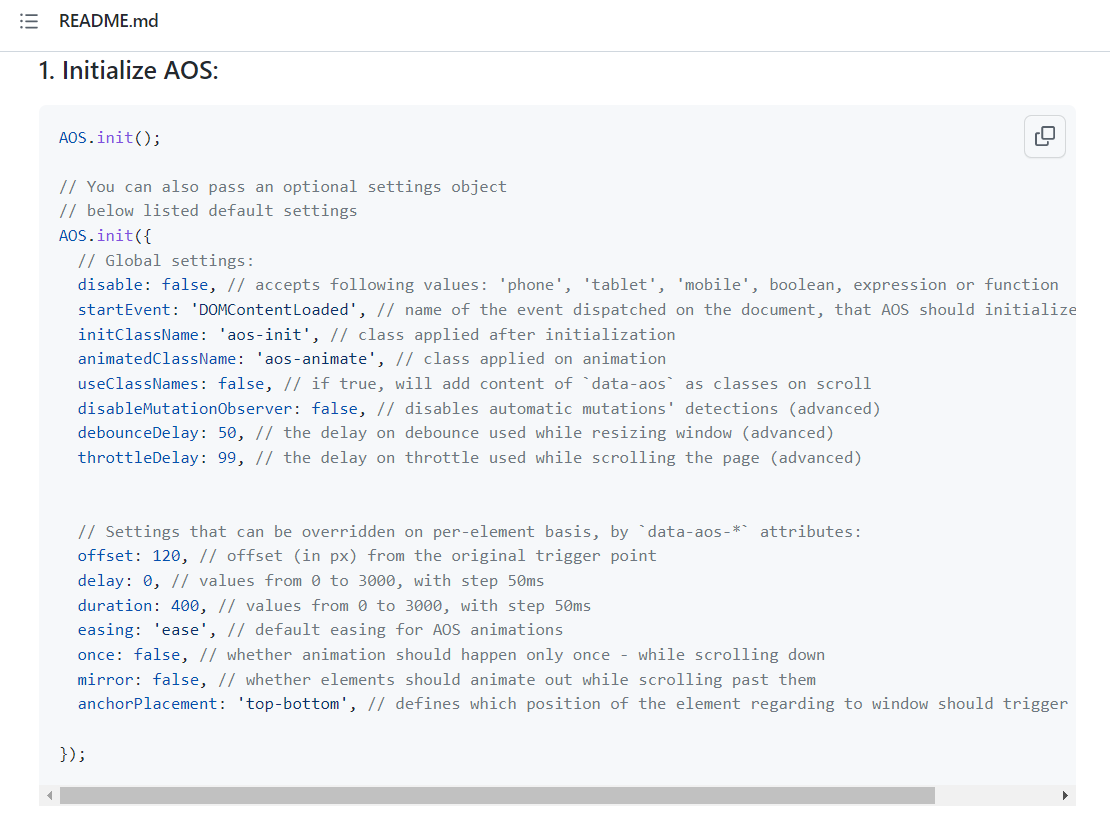
Task: Click the 'AOS.init({' line
Action: pyautogui.click(x=105, y=236)
